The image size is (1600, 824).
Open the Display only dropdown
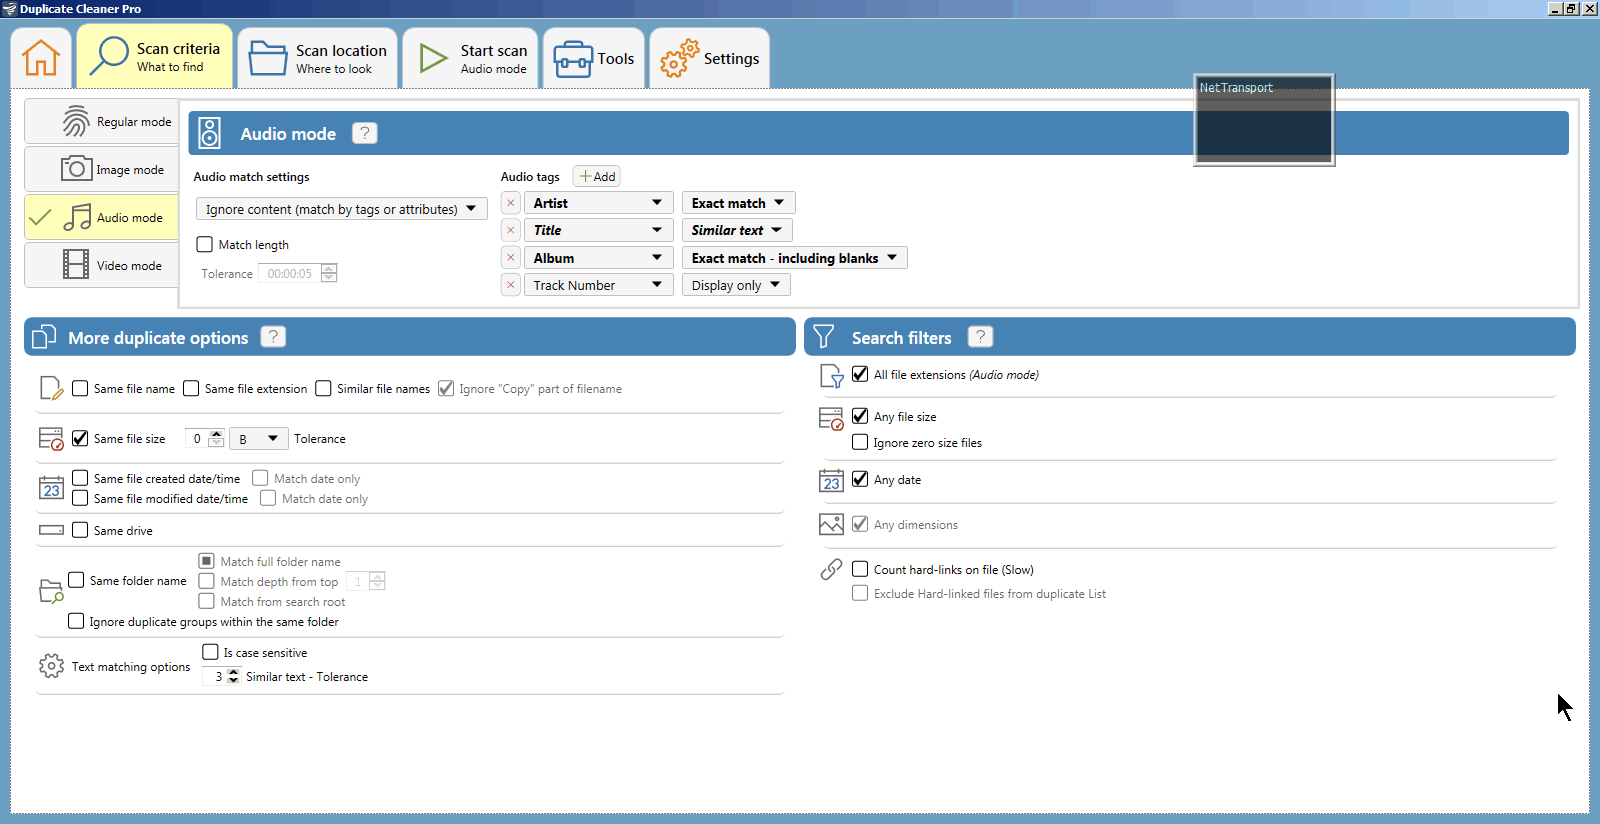(736, 285)
